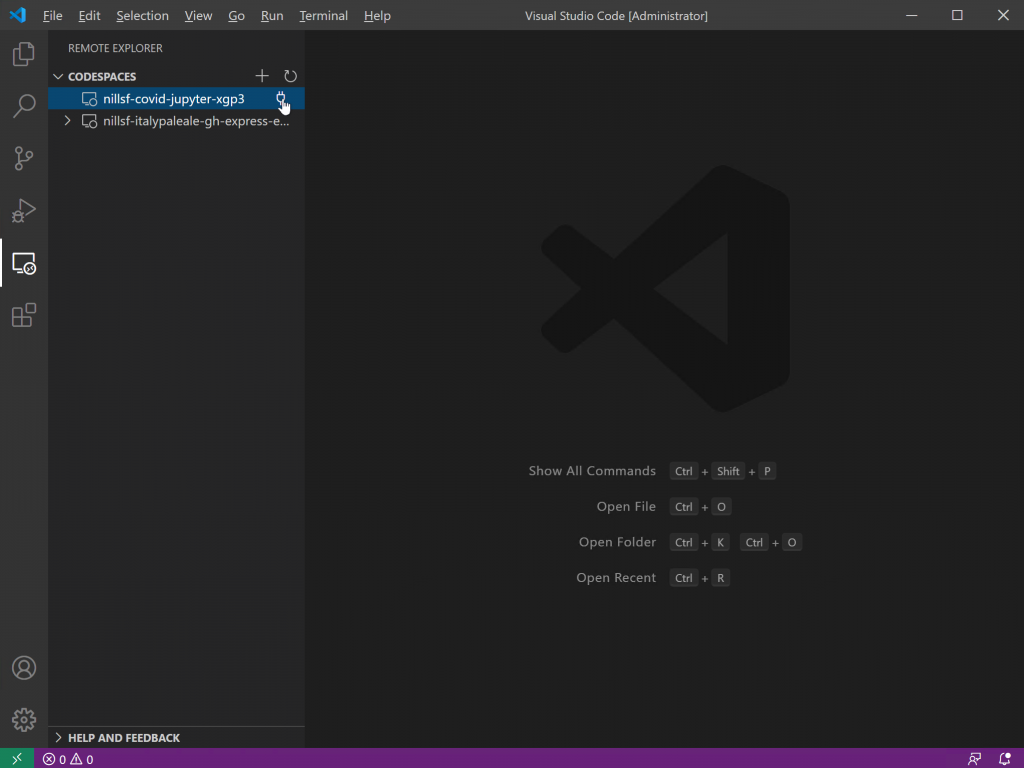Image resolution: width=1024 pixels, height=768 pixels.
Task: Collapse the CODESPACES section
Action: (58, 76)
